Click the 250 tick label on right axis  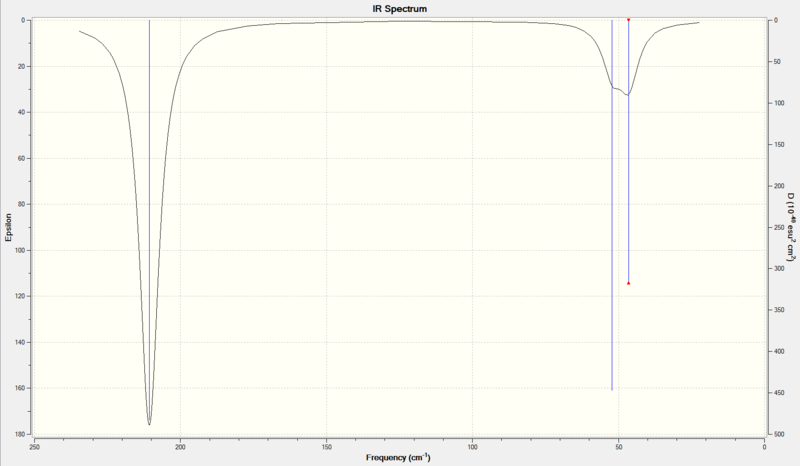(x=779, y=227)
